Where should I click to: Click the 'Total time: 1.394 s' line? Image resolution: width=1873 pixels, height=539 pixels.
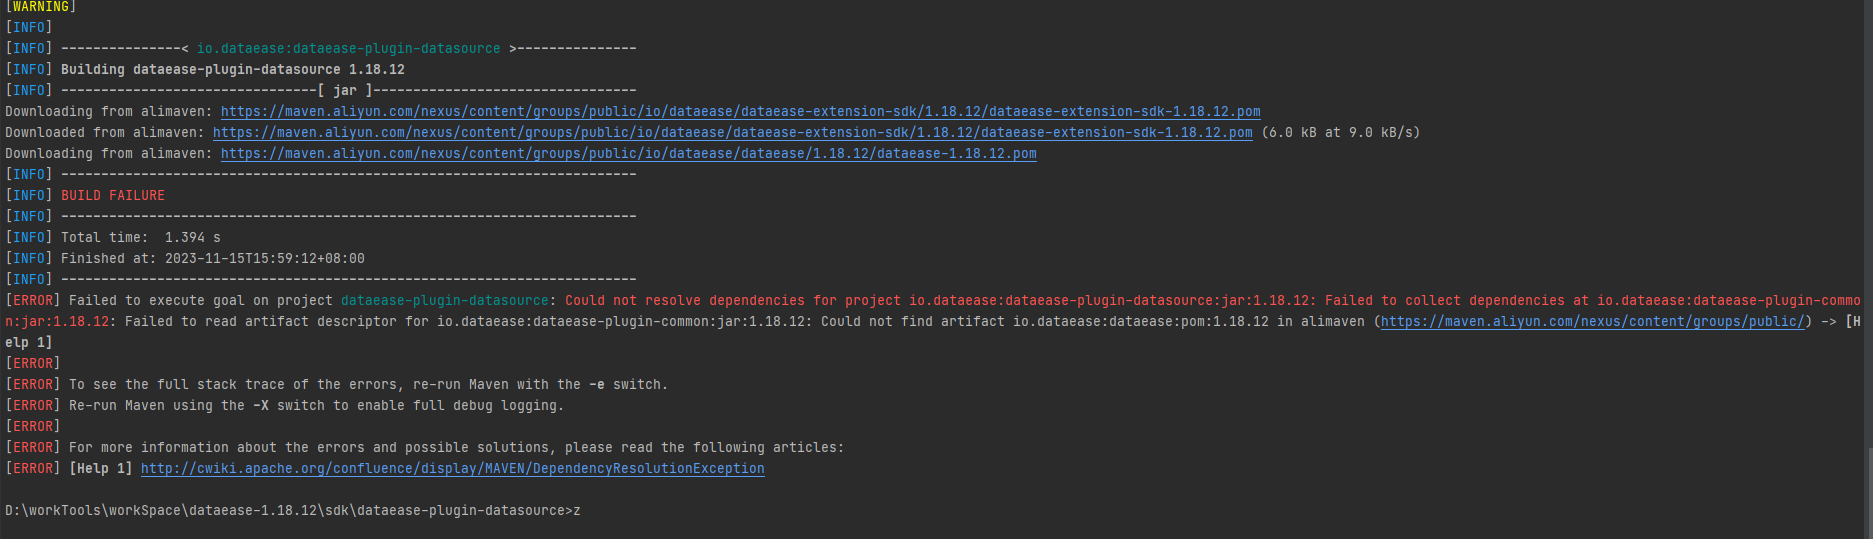click(x=141, y=237)
